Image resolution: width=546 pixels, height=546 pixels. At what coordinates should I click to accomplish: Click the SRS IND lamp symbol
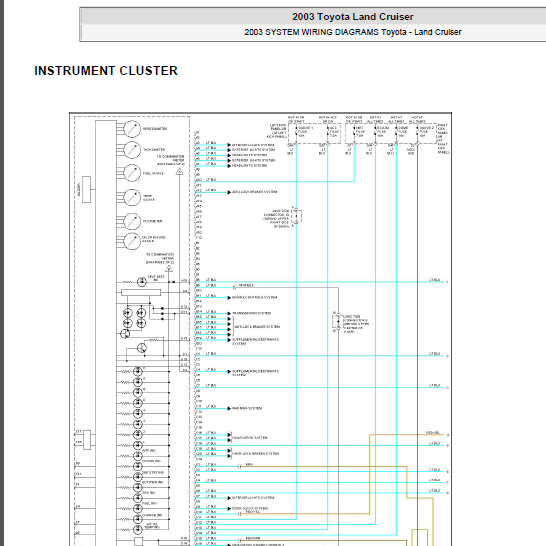pos(138,498)
